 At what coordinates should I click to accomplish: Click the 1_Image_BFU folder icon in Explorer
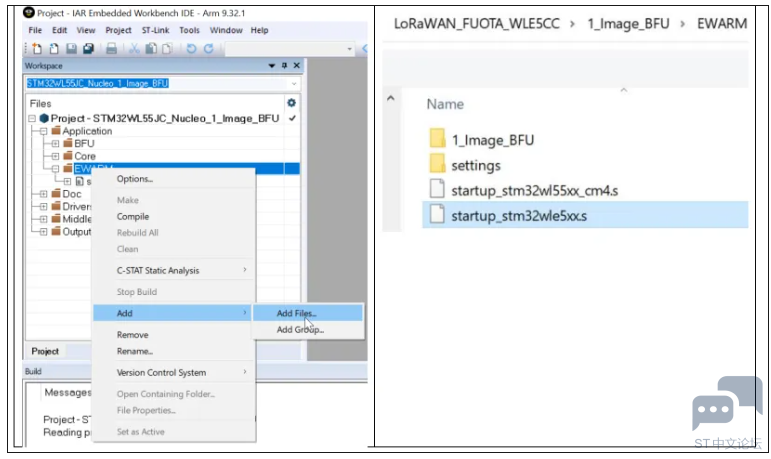437,138
